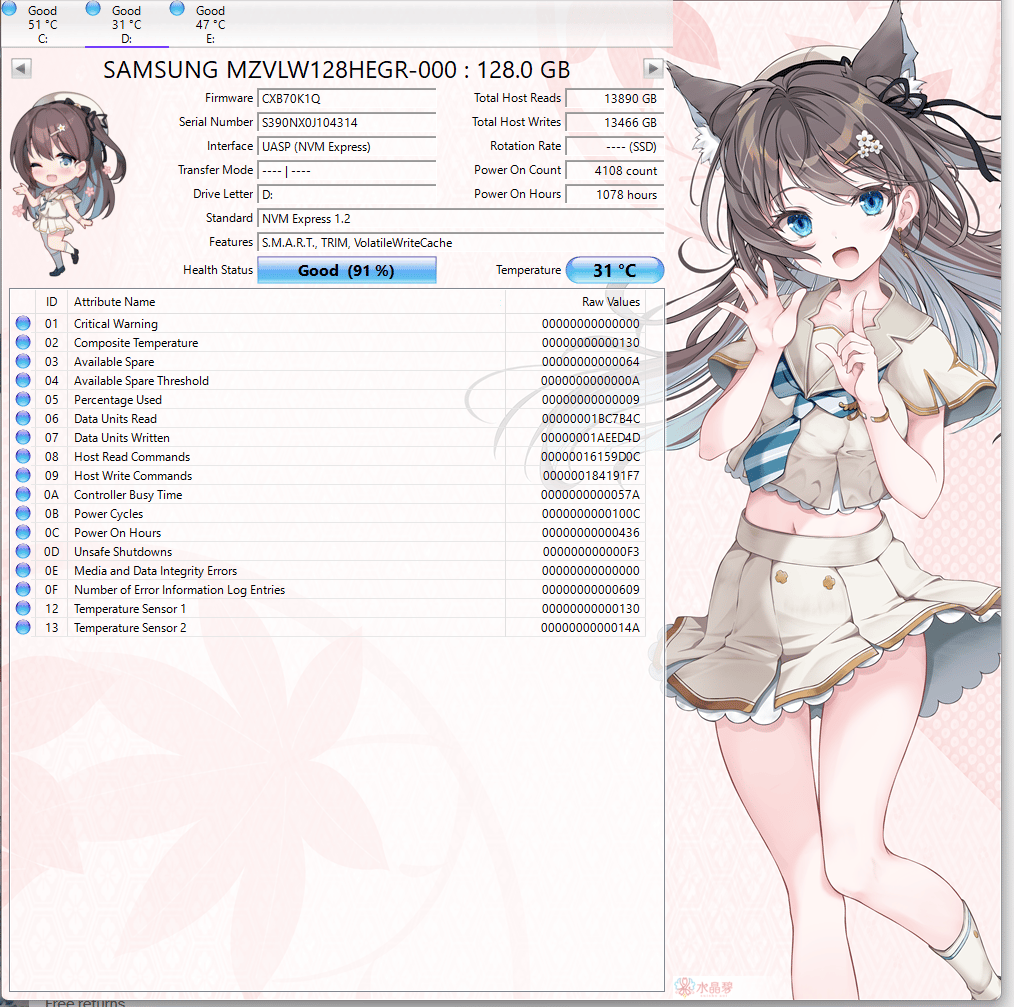Click status orb for Data Units Written row
Screen dimensions: 1014x1007
pos(23,437)
